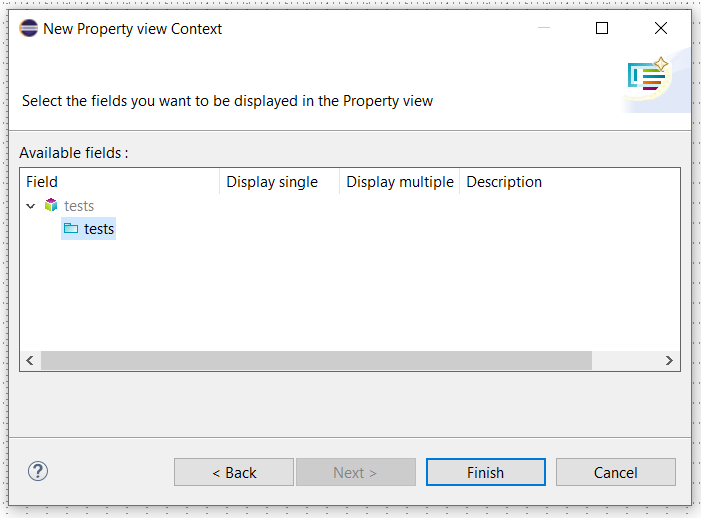Click the help question mark icon
Viewport: 701px width, 518px height.
click(x=38, y=471)
